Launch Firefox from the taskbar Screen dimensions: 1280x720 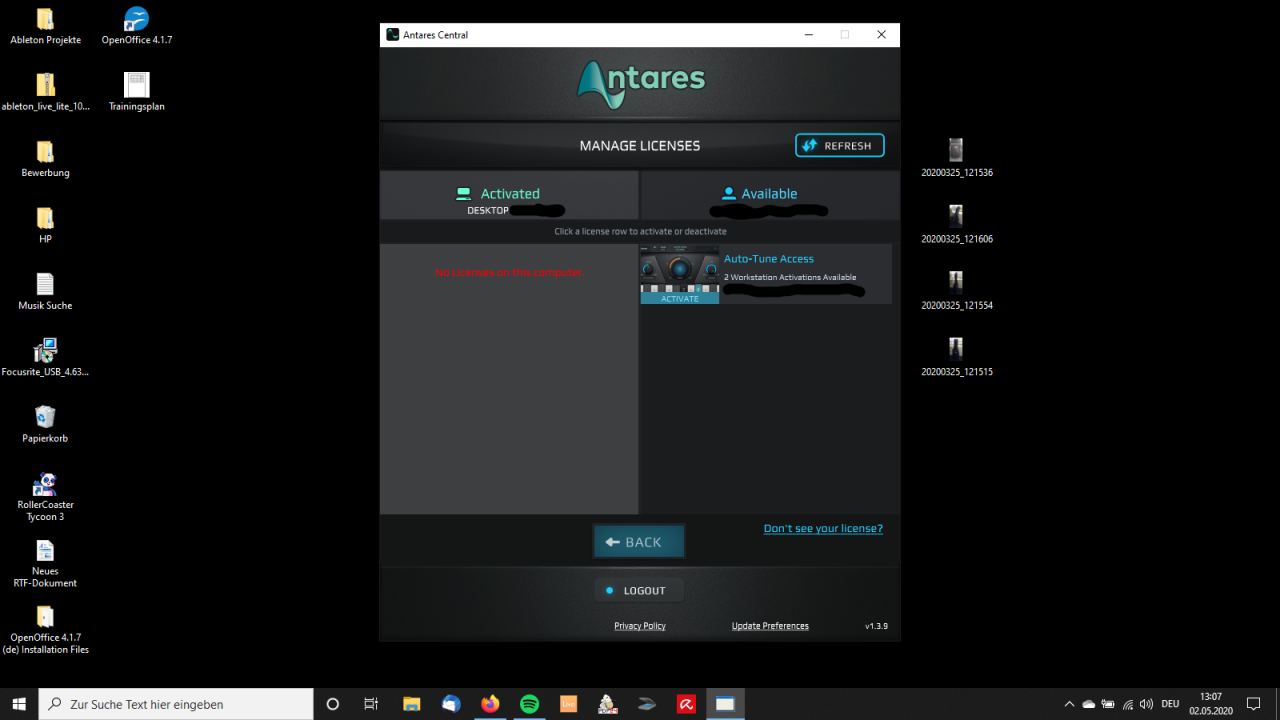(490, 704)
